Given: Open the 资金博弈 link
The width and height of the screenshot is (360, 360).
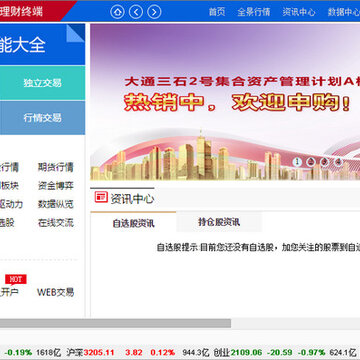Looking at the screenshot, I should (x=56, y=186).
